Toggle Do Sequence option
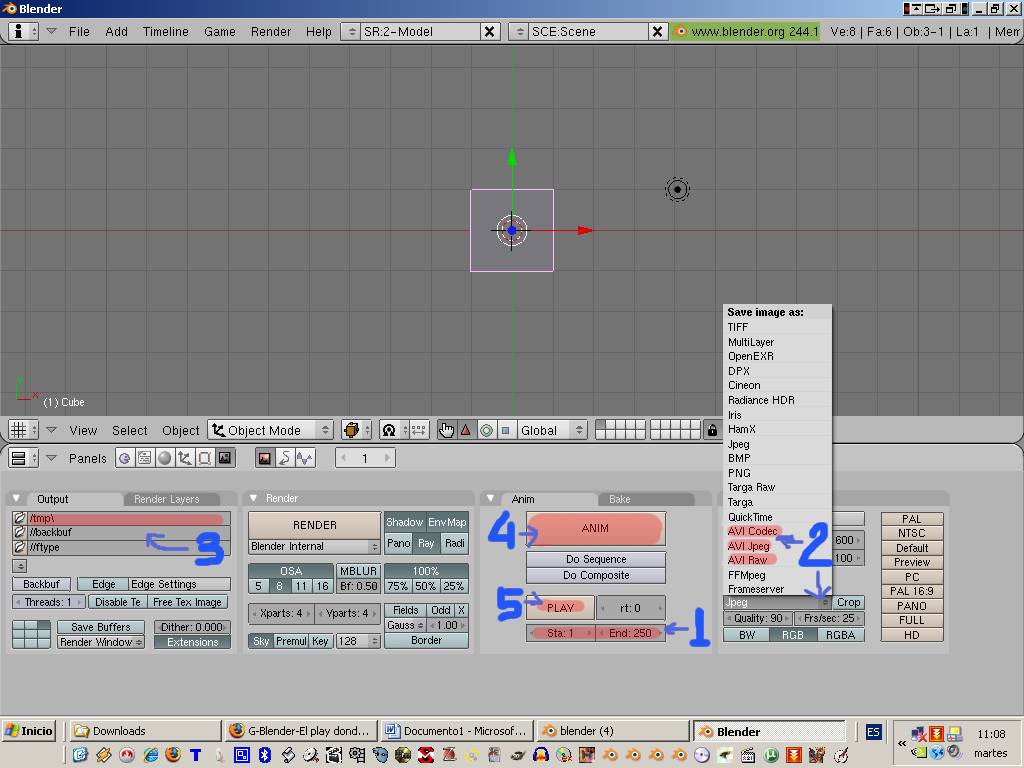 [595, 559]
